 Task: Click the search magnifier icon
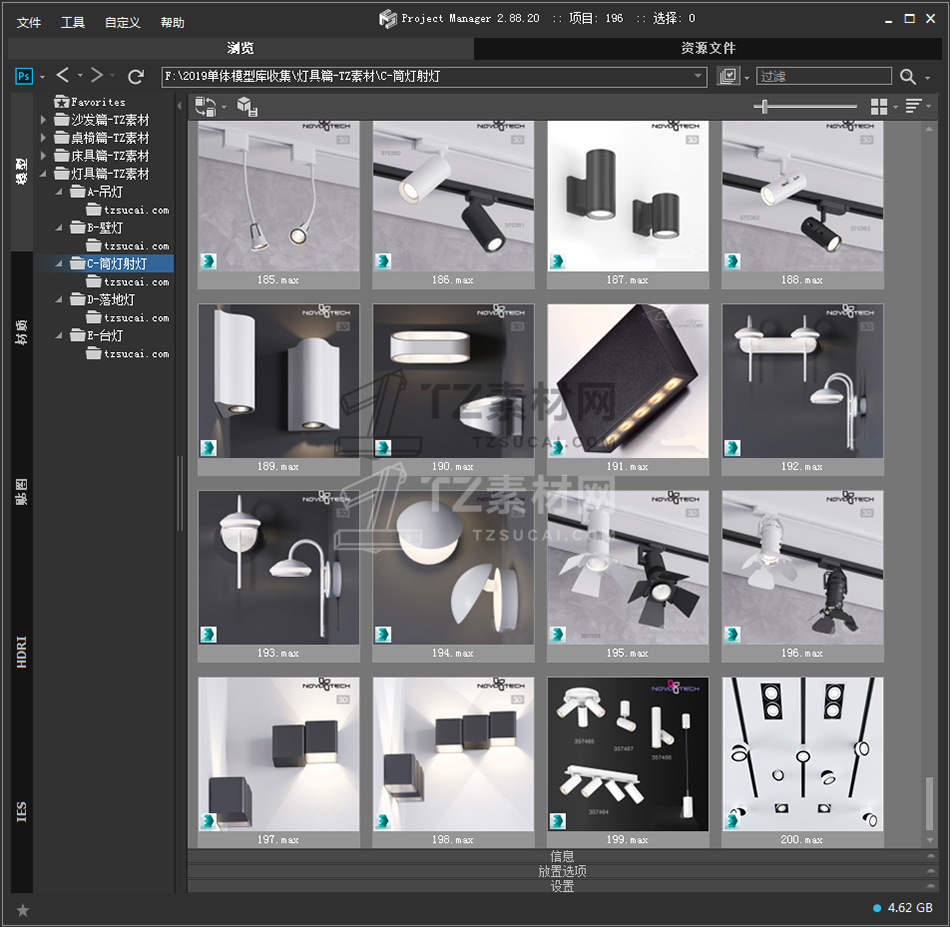907,76
